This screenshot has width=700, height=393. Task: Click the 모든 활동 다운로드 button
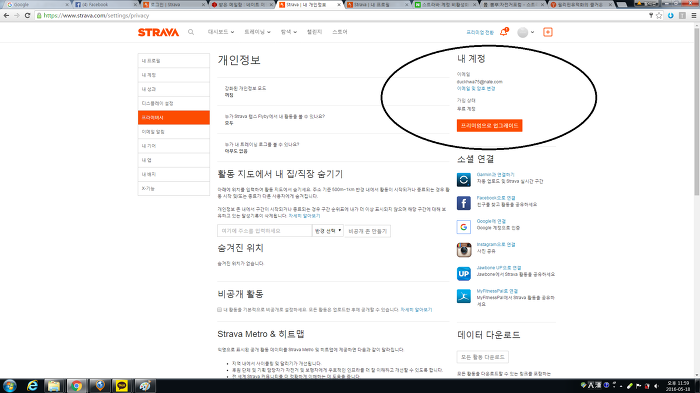[483, 357]
